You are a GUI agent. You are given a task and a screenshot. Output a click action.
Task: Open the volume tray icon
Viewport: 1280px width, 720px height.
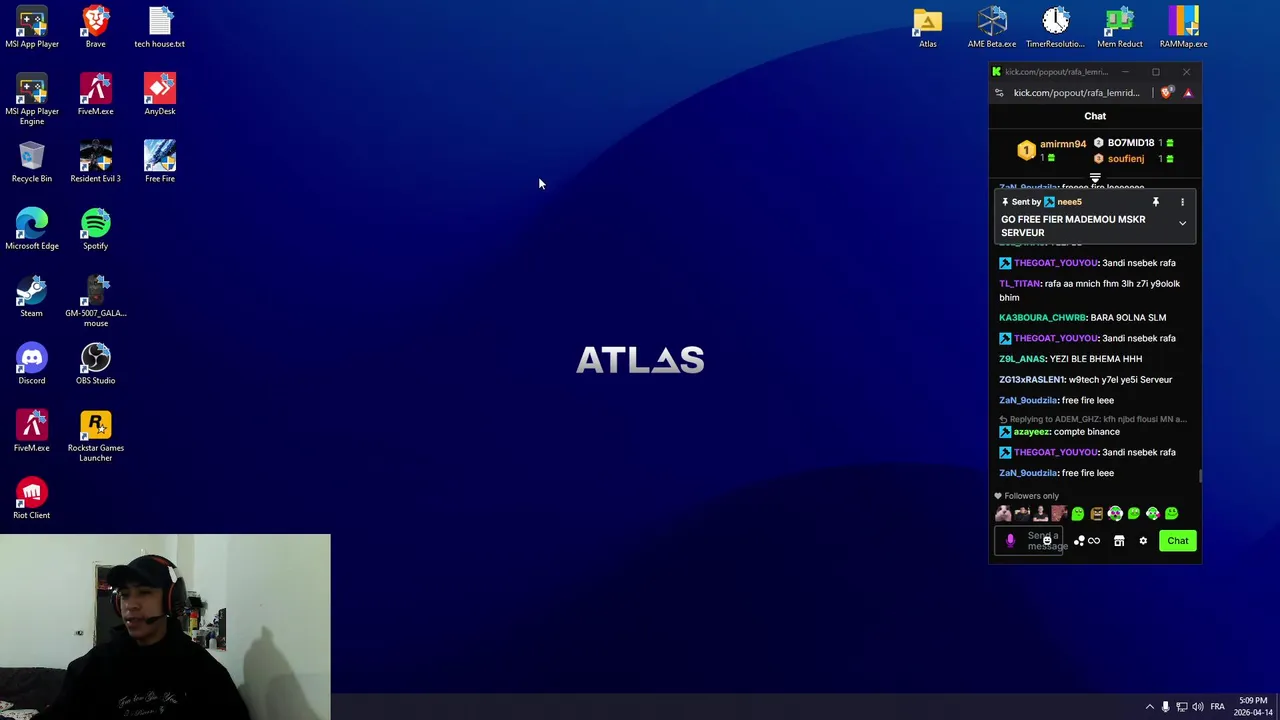click(1197, 707)
